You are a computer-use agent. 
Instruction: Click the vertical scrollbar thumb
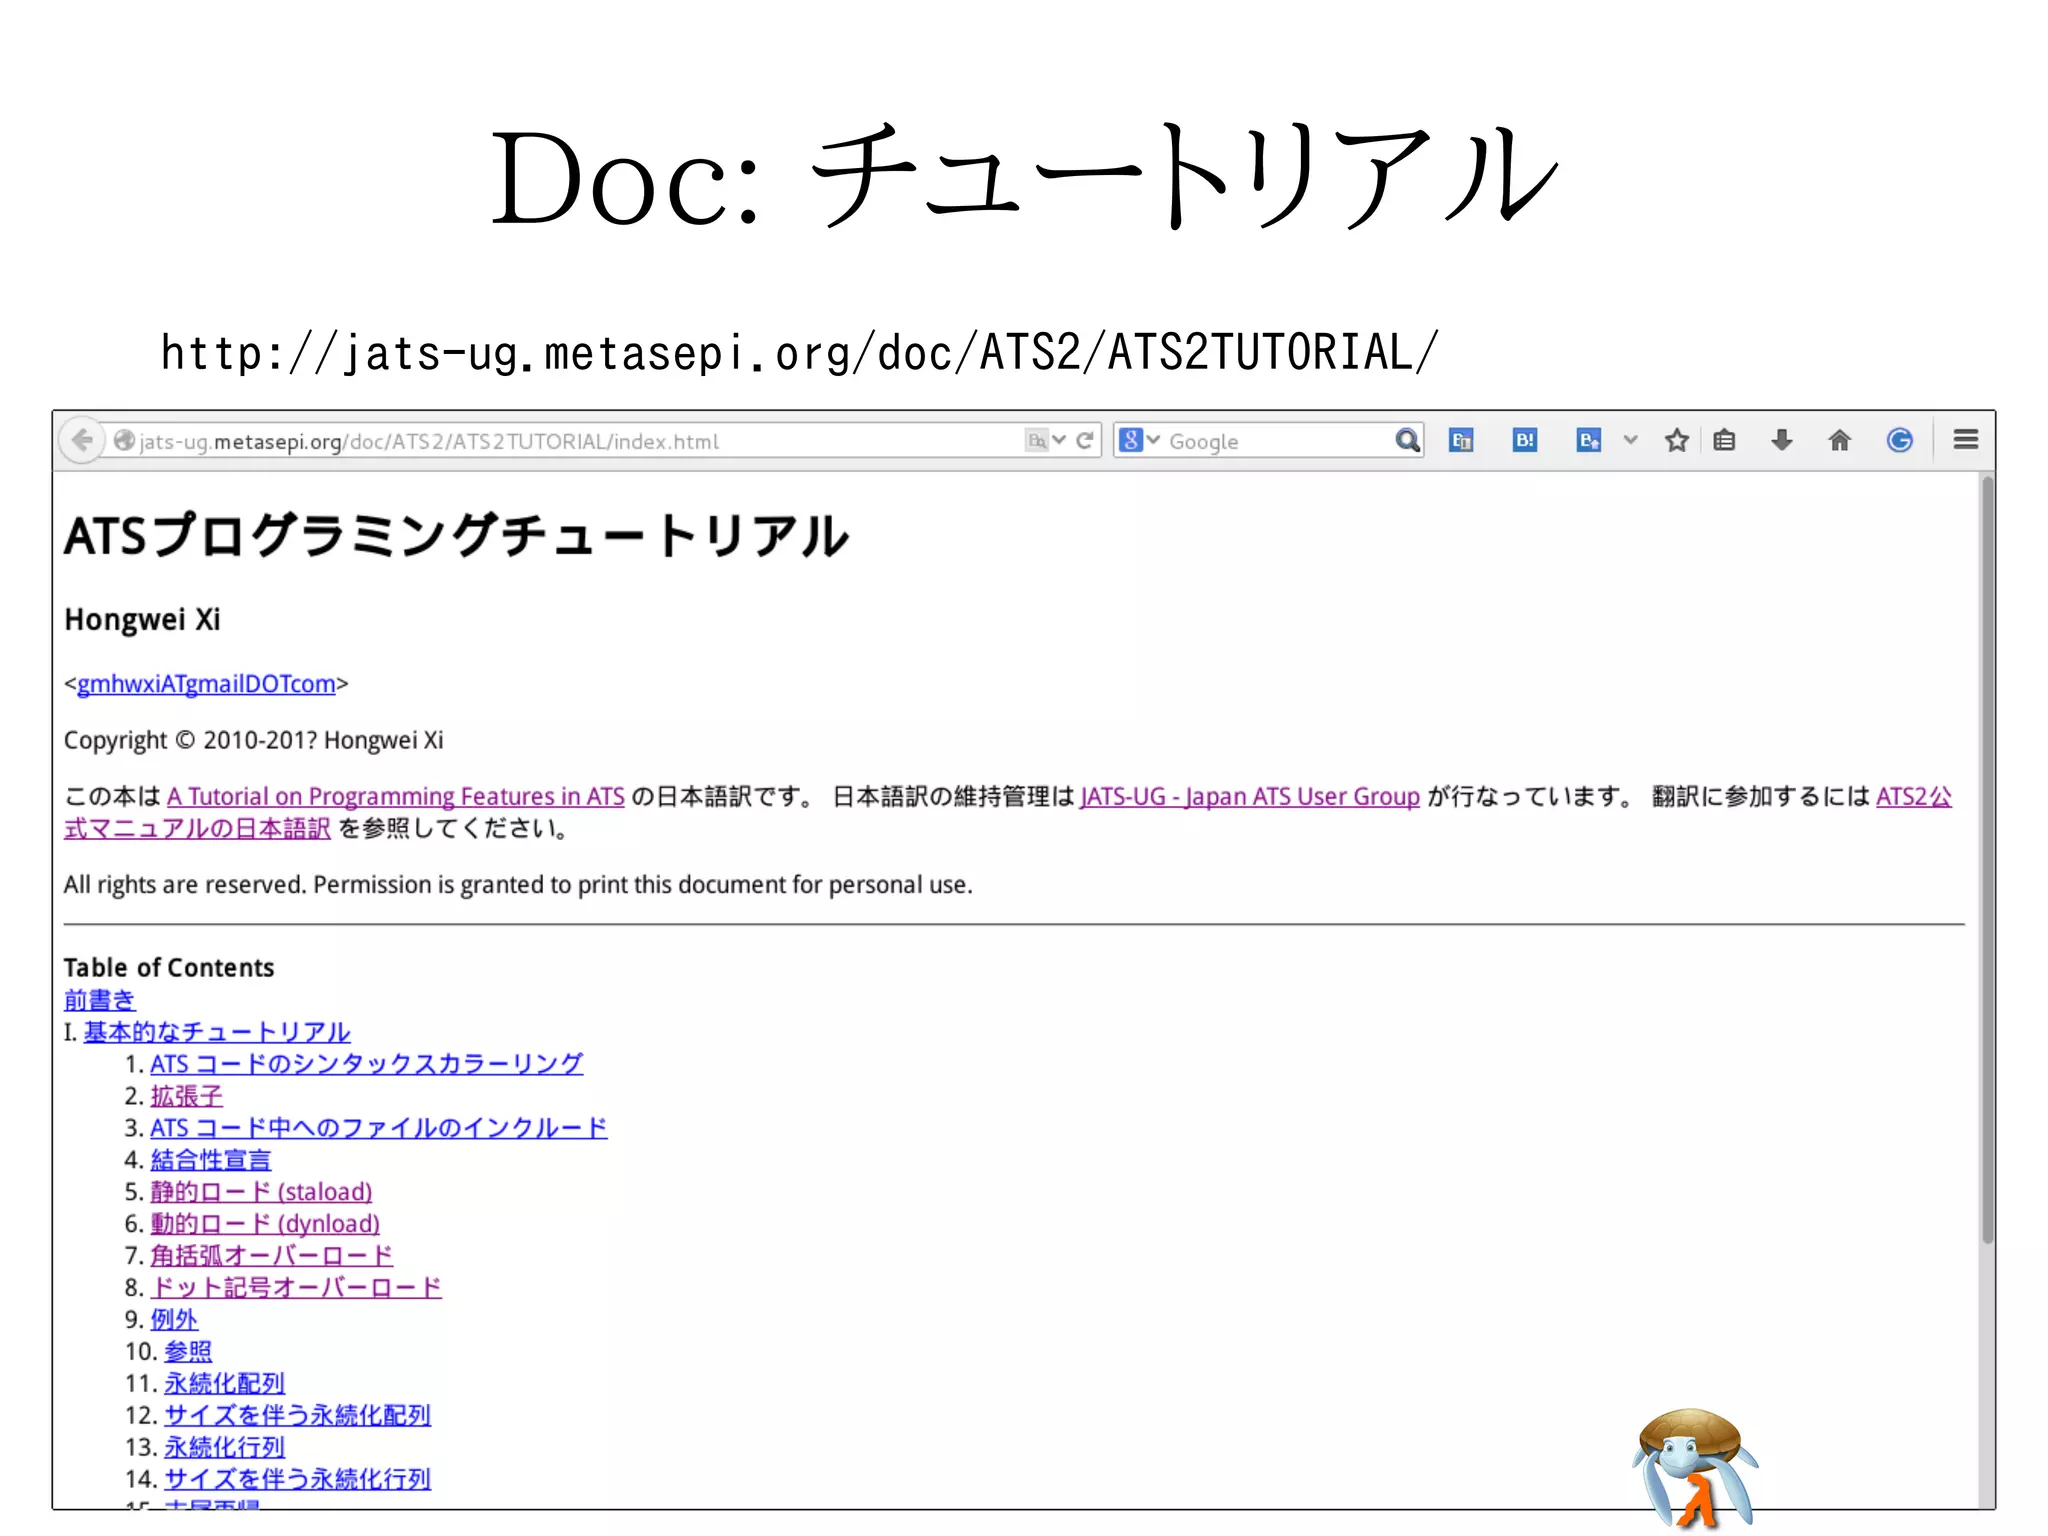pos(1988,860)
